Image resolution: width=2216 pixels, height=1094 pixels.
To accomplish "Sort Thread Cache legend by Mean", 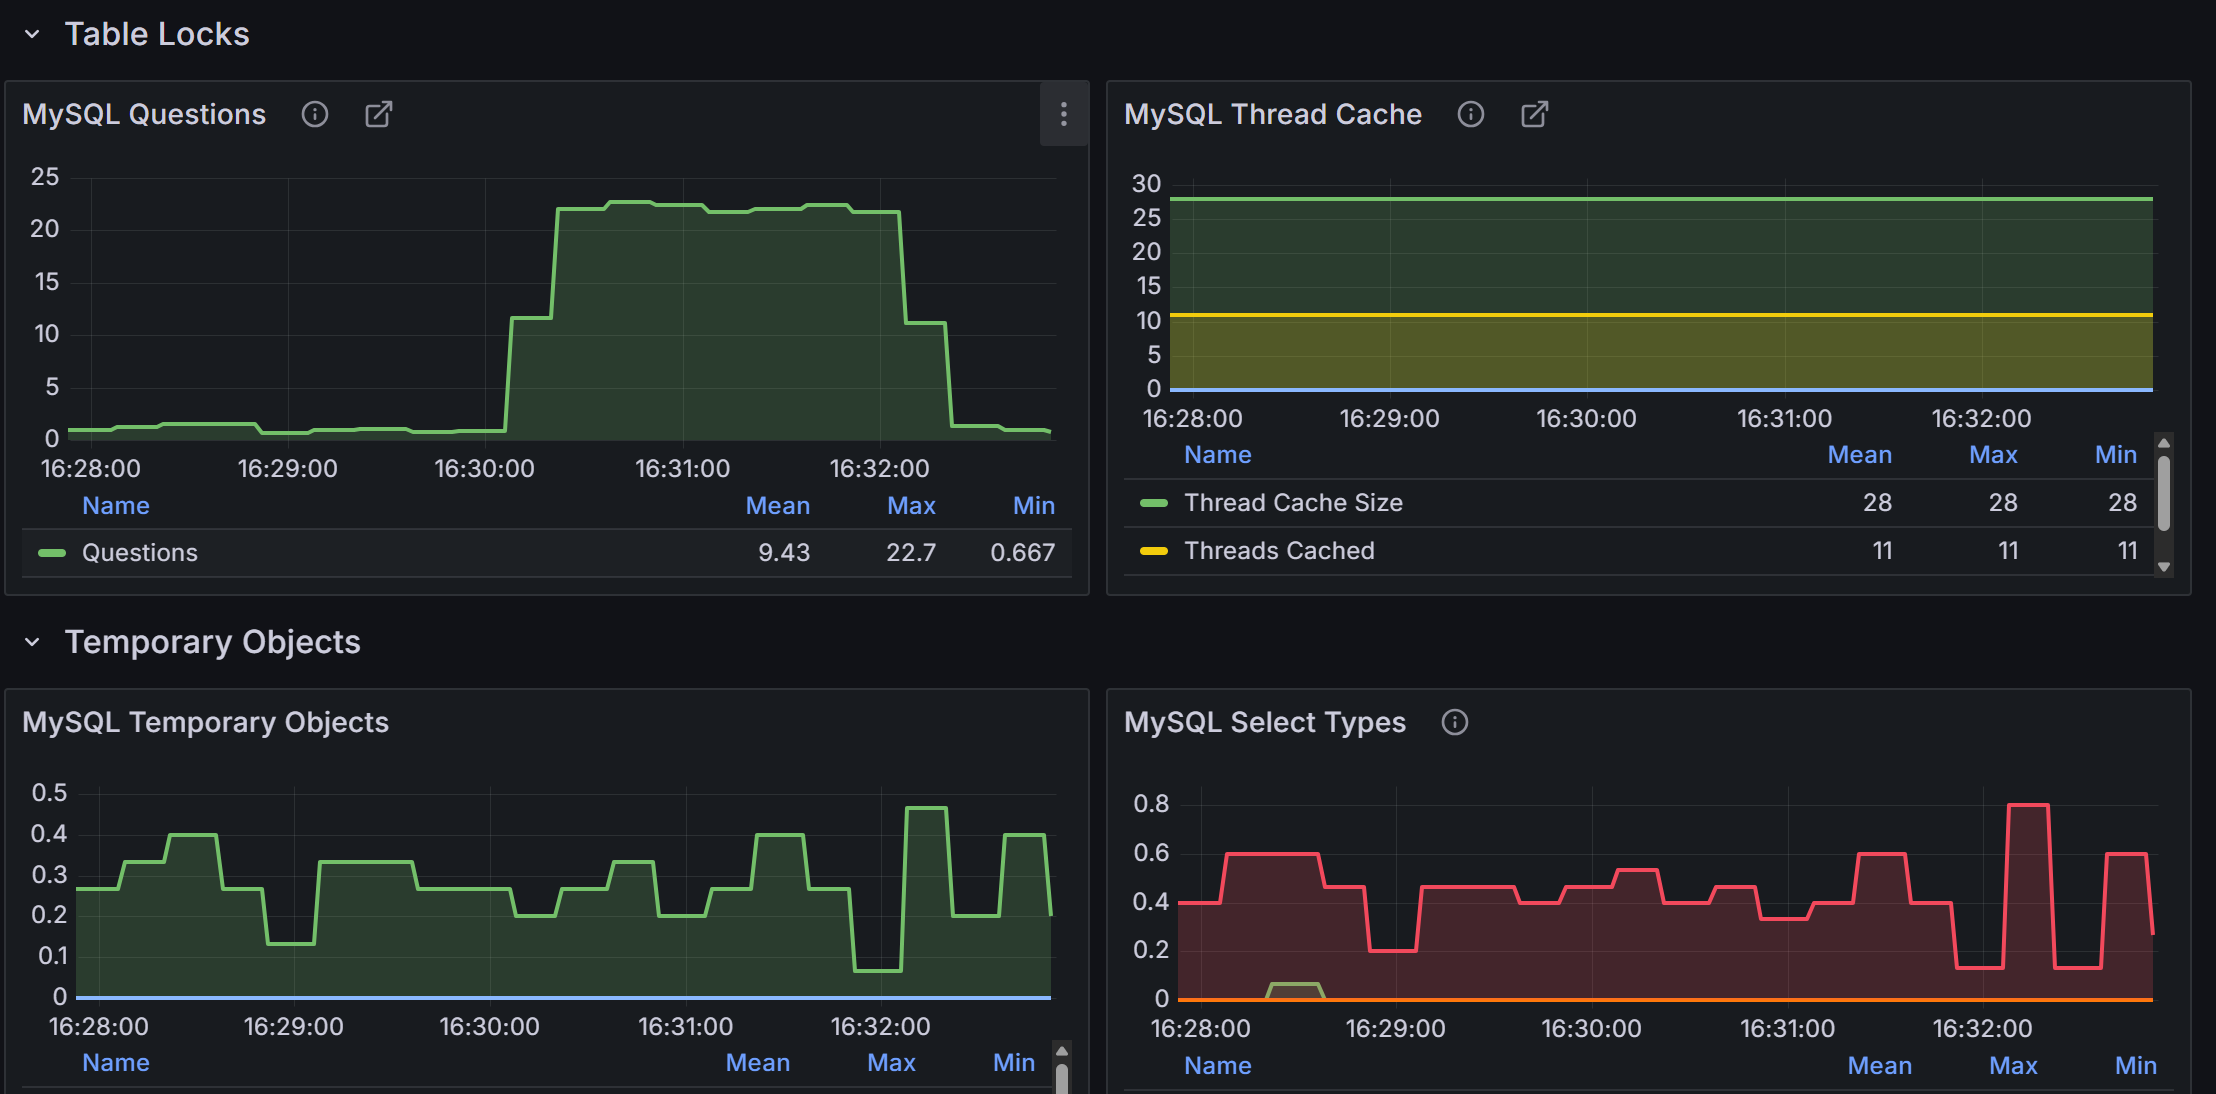I will 1860,455.
